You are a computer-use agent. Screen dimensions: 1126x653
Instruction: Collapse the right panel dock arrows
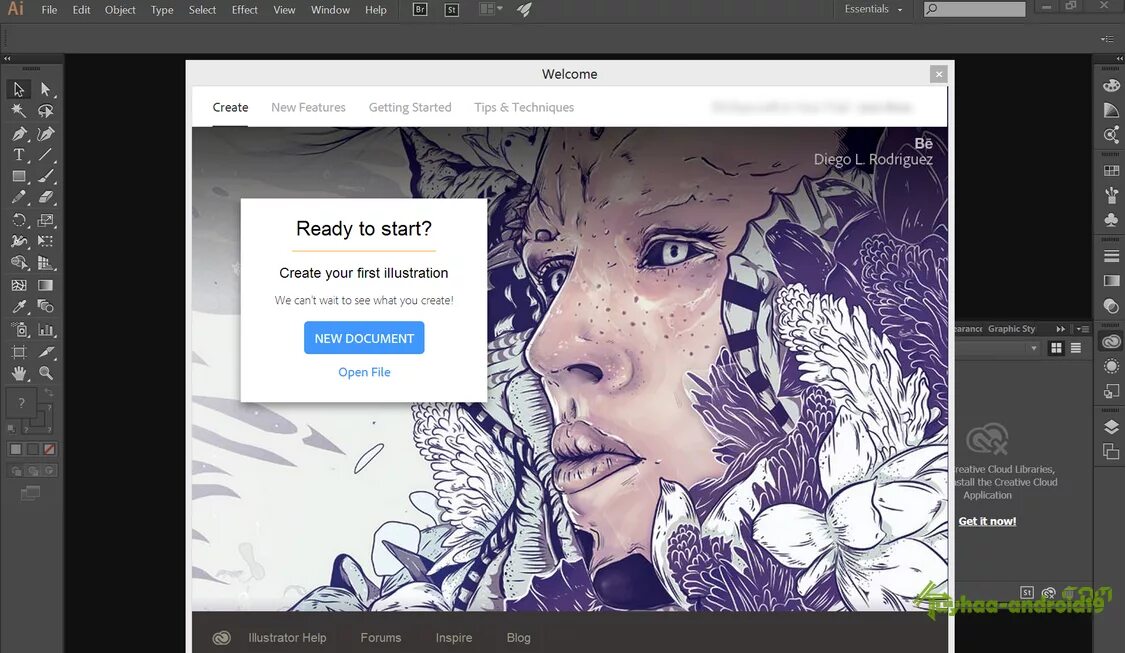tap(1120, 58)
